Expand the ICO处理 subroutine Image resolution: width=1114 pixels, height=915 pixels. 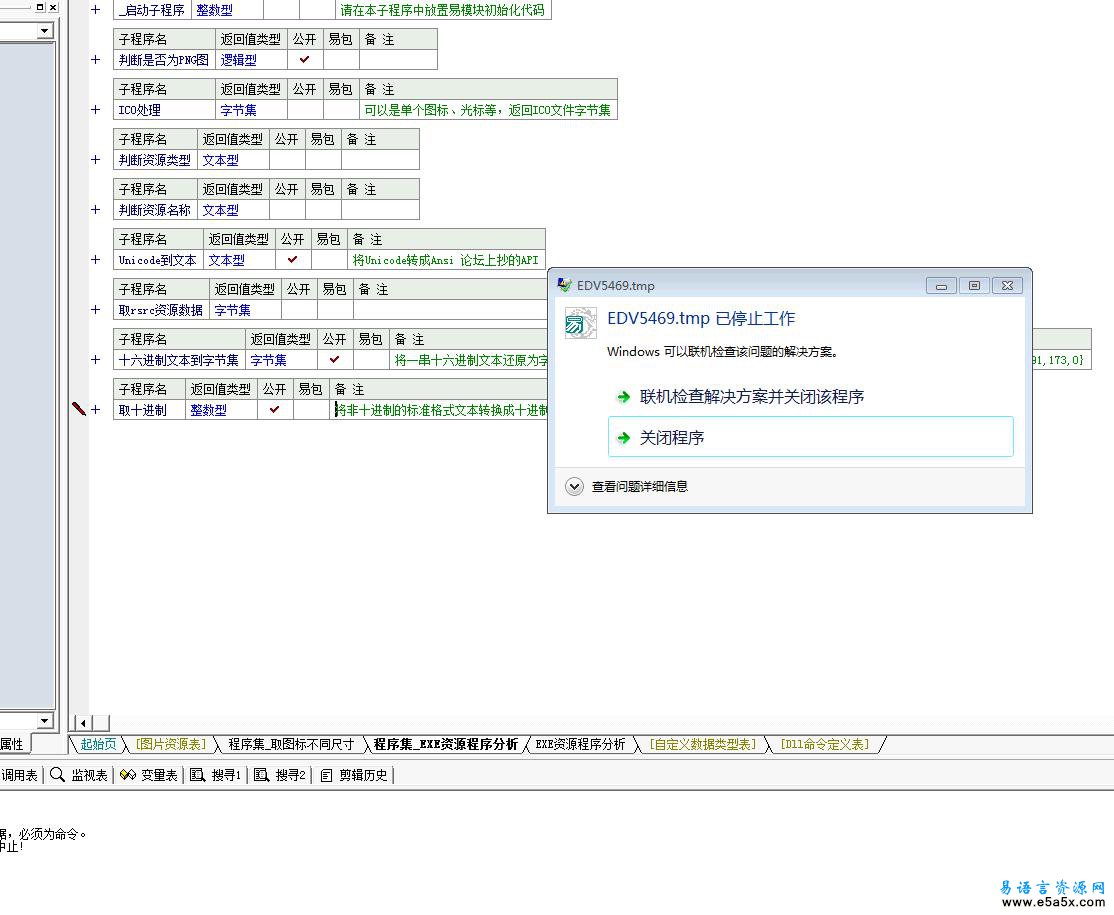point(96,109)
